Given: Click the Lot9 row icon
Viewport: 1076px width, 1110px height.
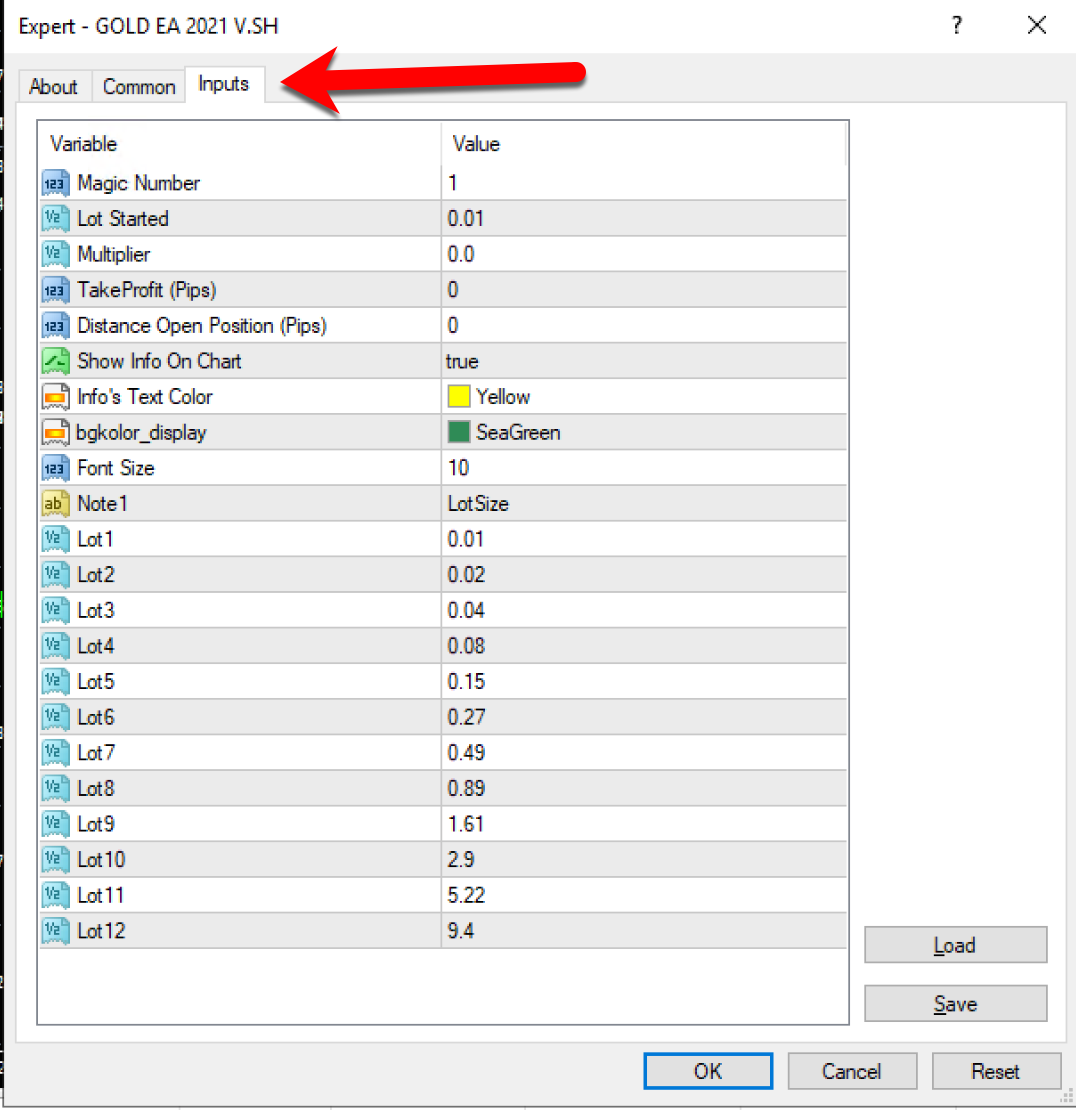Looking at the screenshot, I should click(55, 824).
